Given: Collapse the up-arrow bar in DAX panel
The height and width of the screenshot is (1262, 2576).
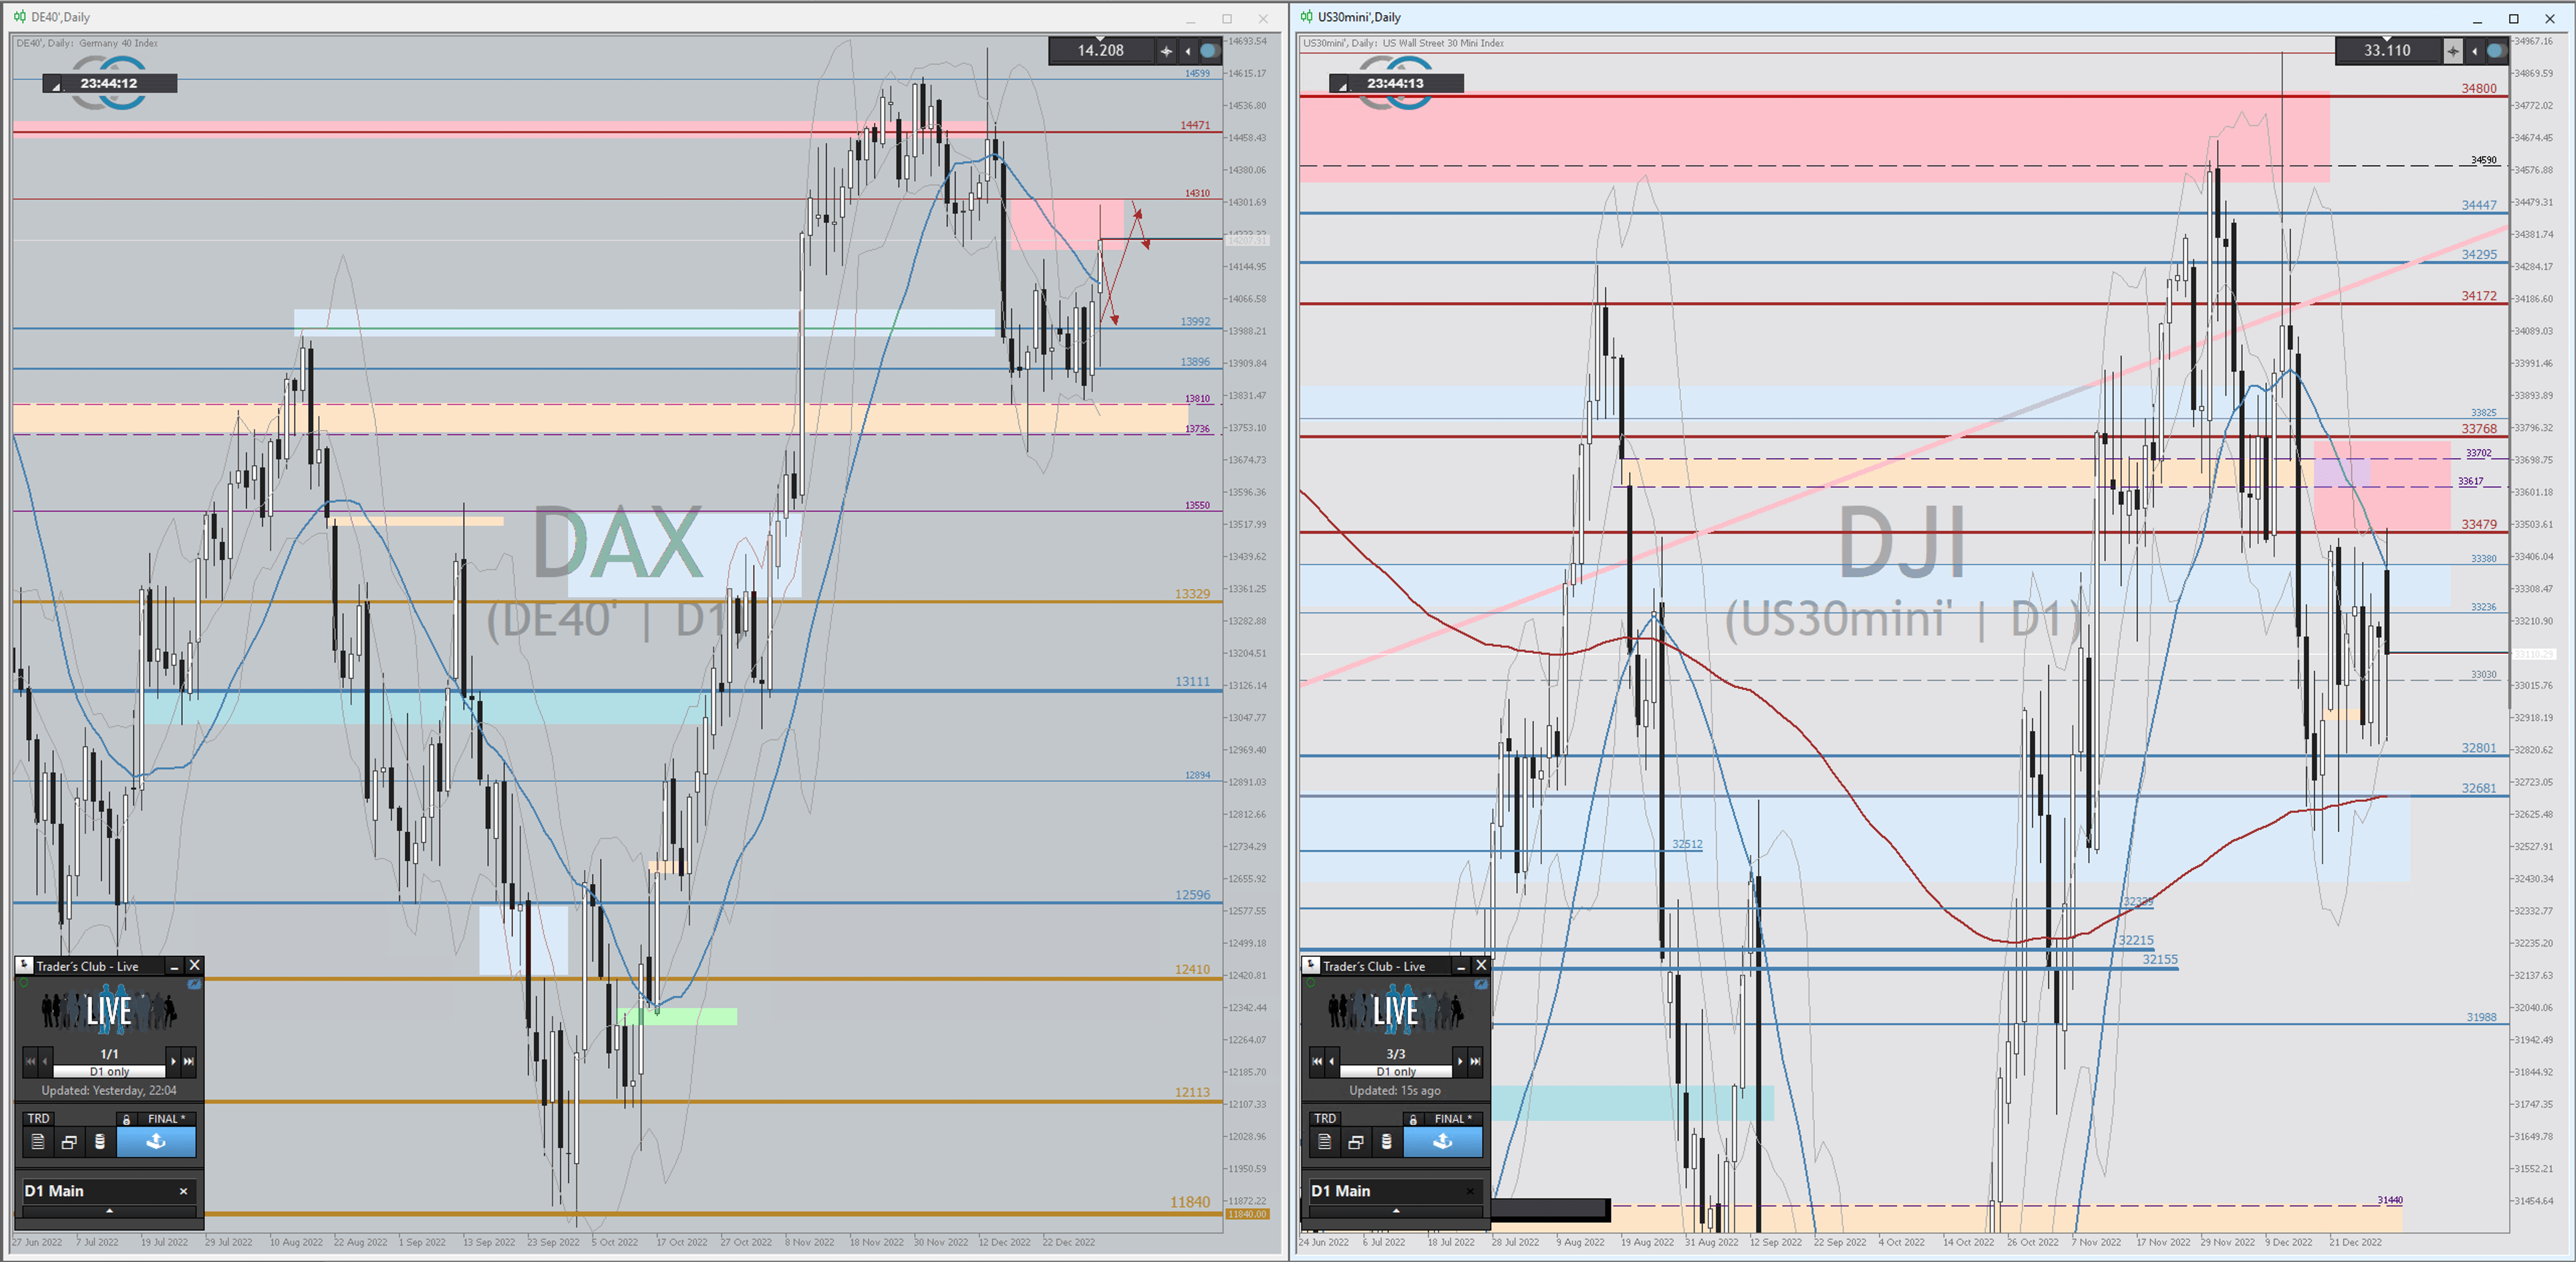Looking at the screenshot, I should (x=109, y=1211).
